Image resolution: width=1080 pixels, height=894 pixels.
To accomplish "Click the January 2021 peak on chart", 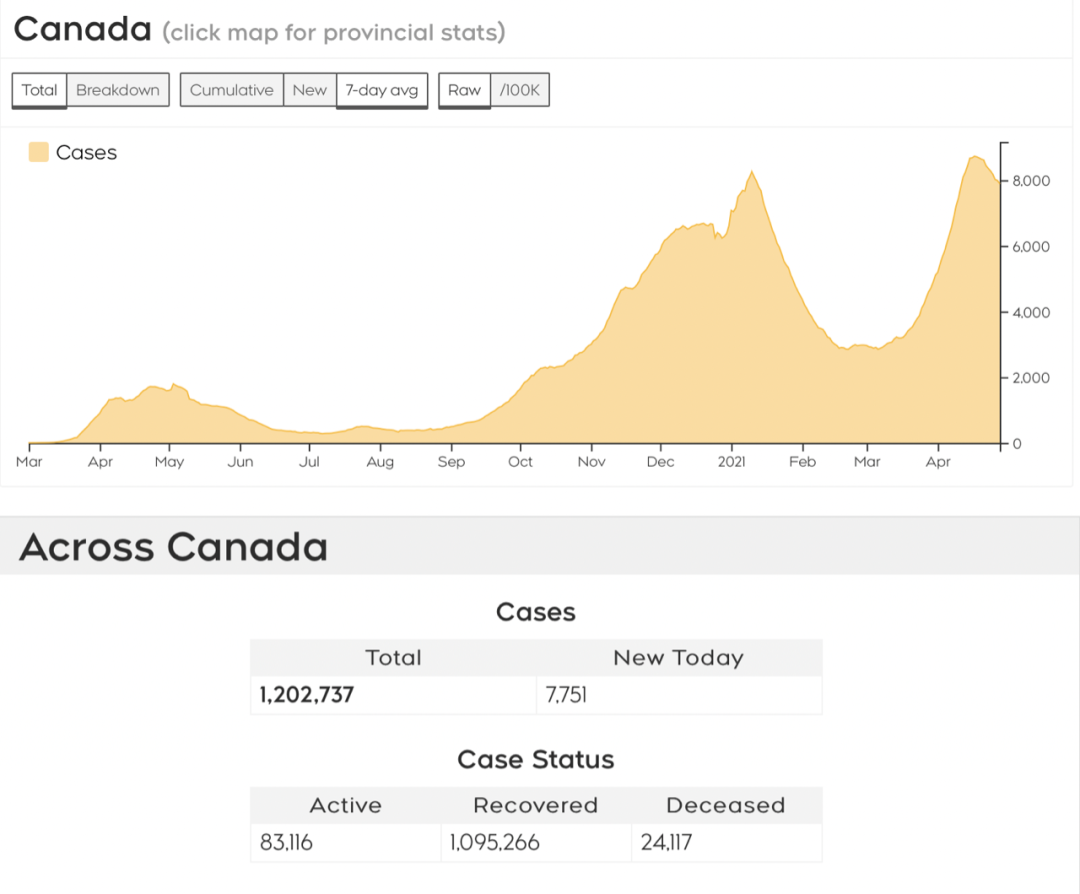I will [751, 172].
